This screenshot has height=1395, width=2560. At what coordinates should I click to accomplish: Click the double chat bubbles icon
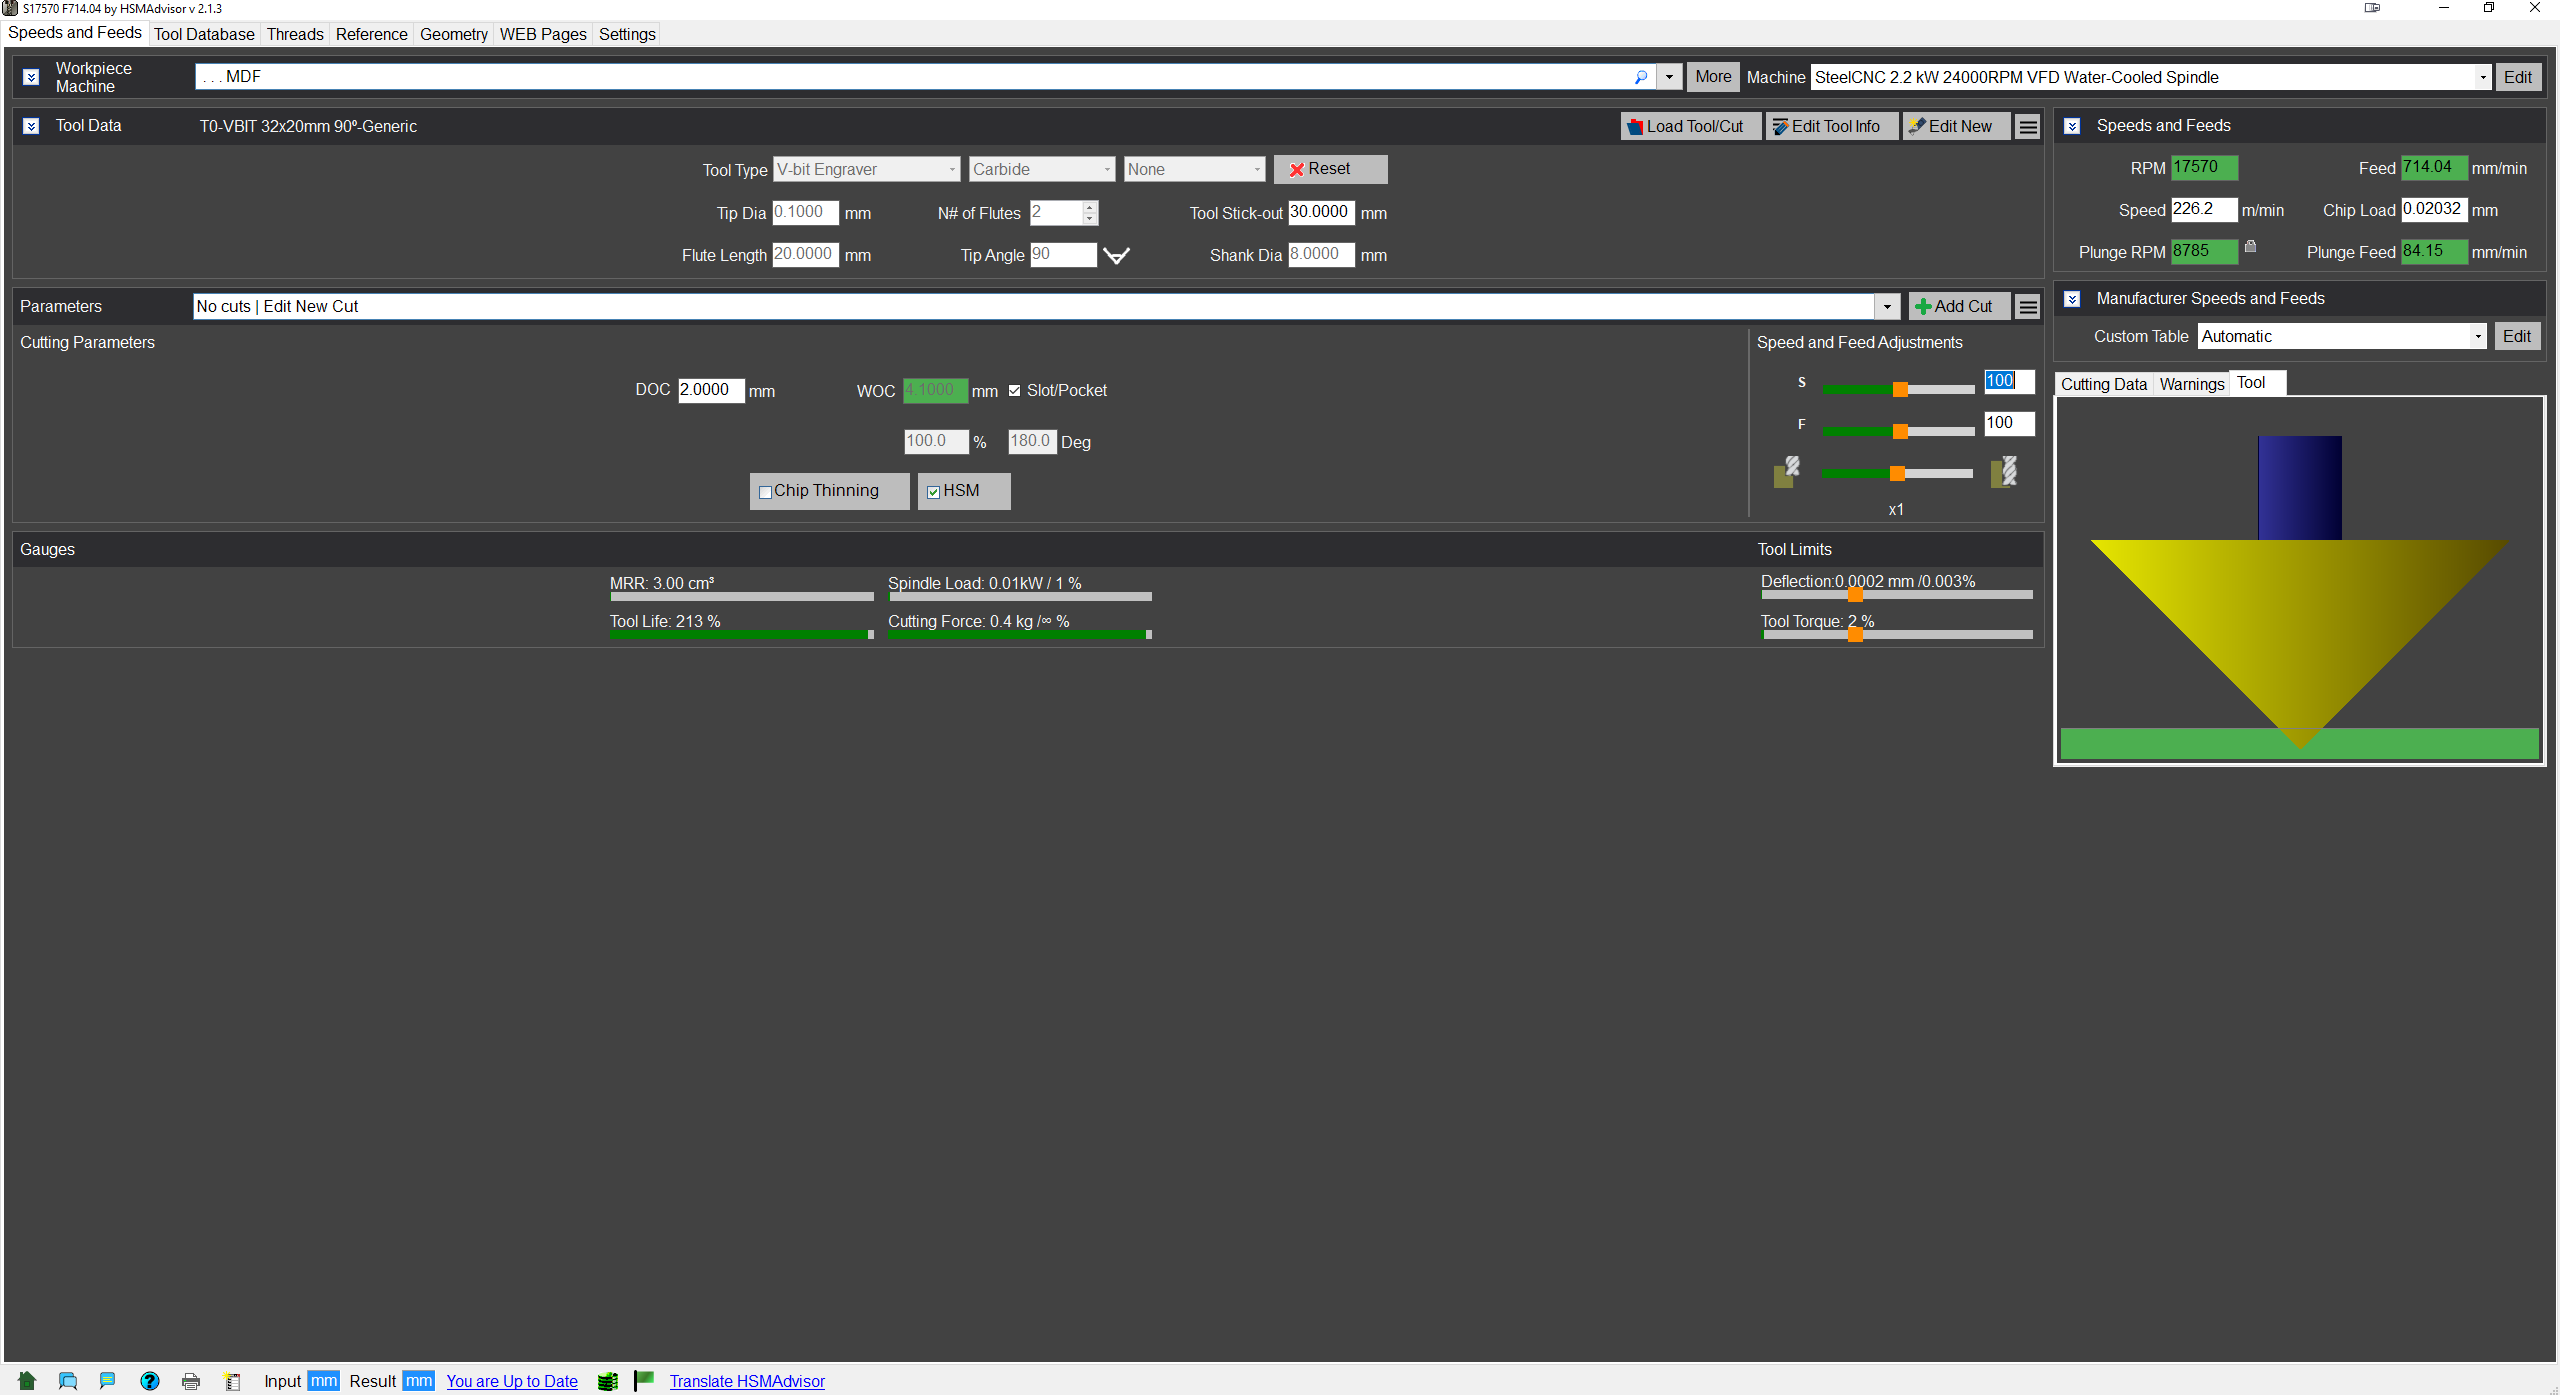68,1381
